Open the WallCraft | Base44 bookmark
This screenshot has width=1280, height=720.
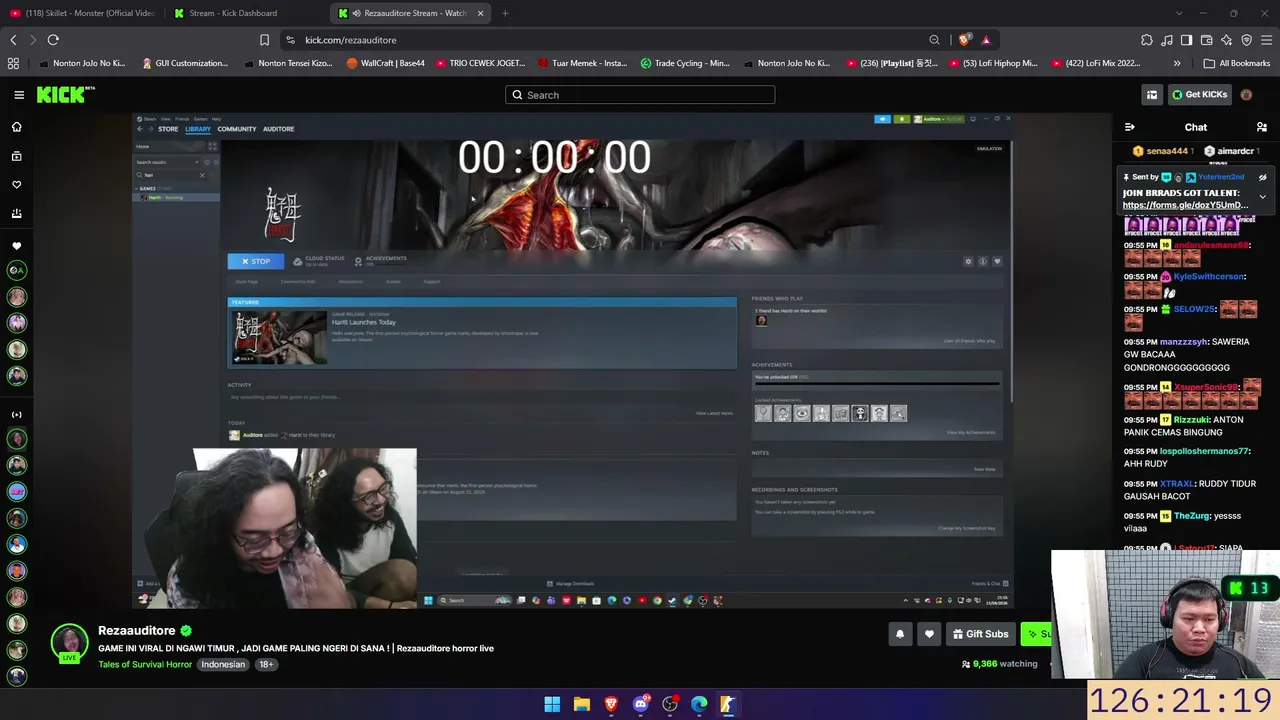coord(385,63)
